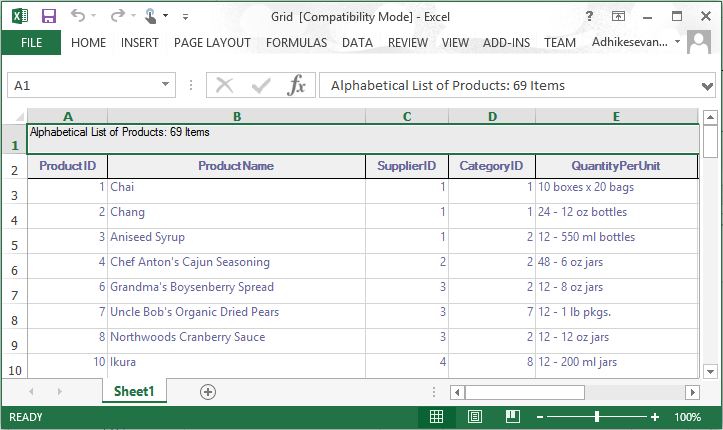Switch to Page Break Preview
The height and width of the screenshot is (430, 723).
[513, 417]
